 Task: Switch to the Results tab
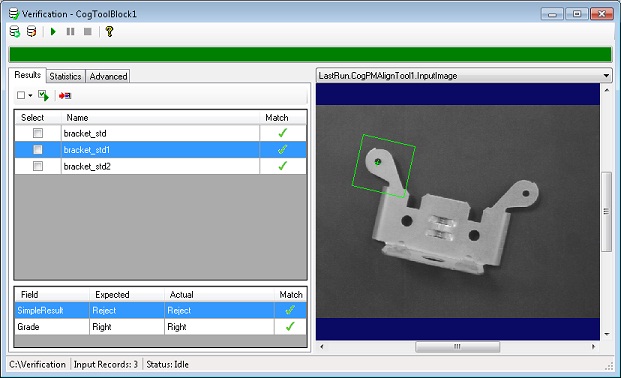pyautogui.click(x=27, y=75)
